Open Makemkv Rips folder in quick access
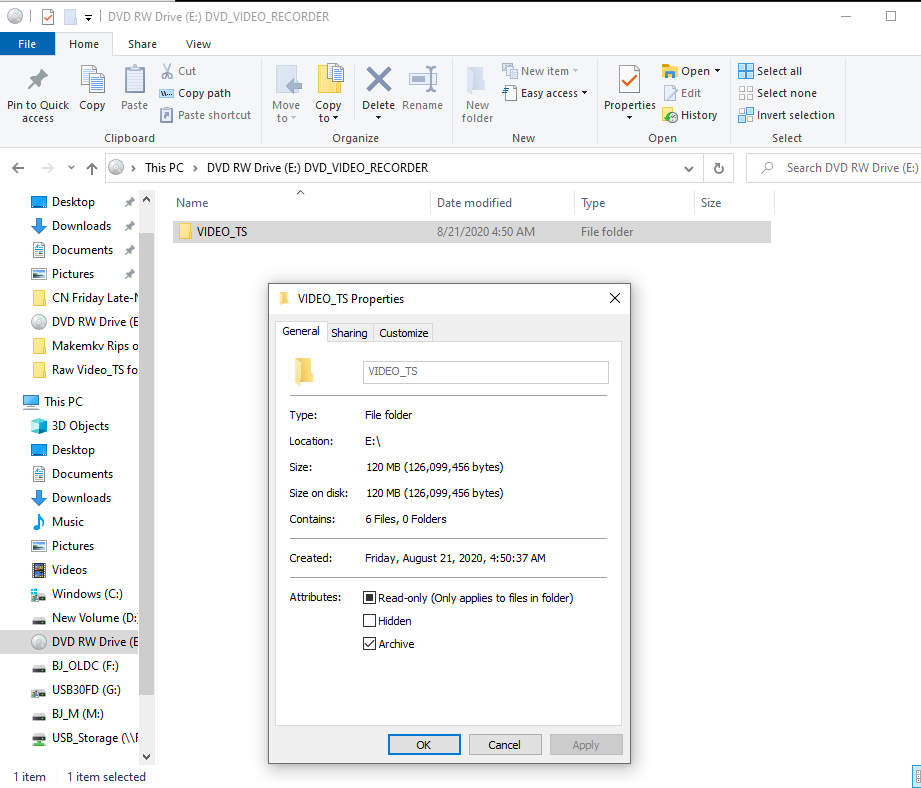Viewport: 921px width, 788px height. click(87, 346)
